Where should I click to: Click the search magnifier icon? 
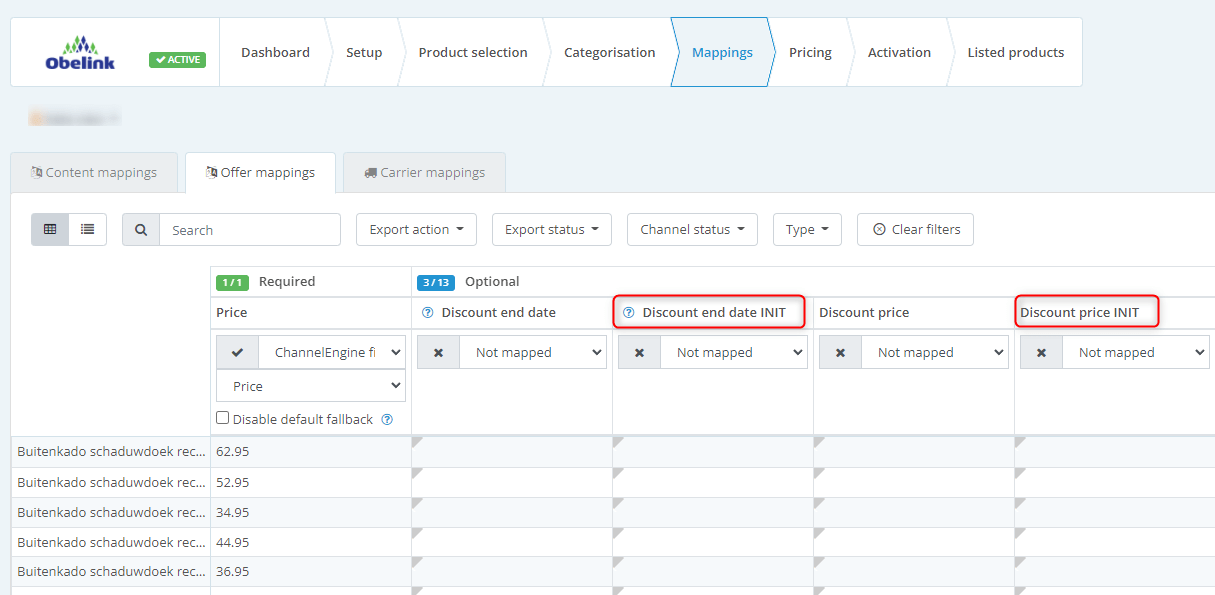[140, 229]
